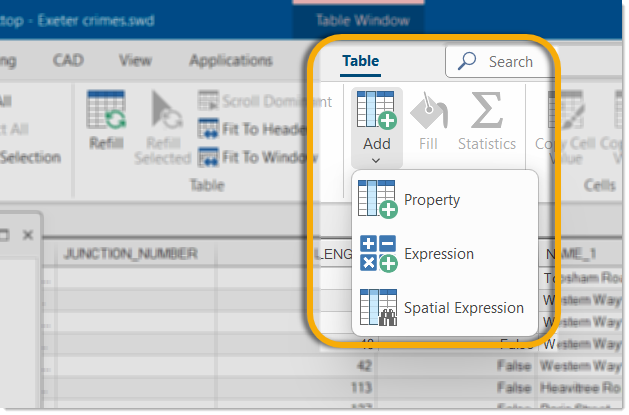Select Property from the Add menu
Screen dimensions: 629x415
[444, 199]
